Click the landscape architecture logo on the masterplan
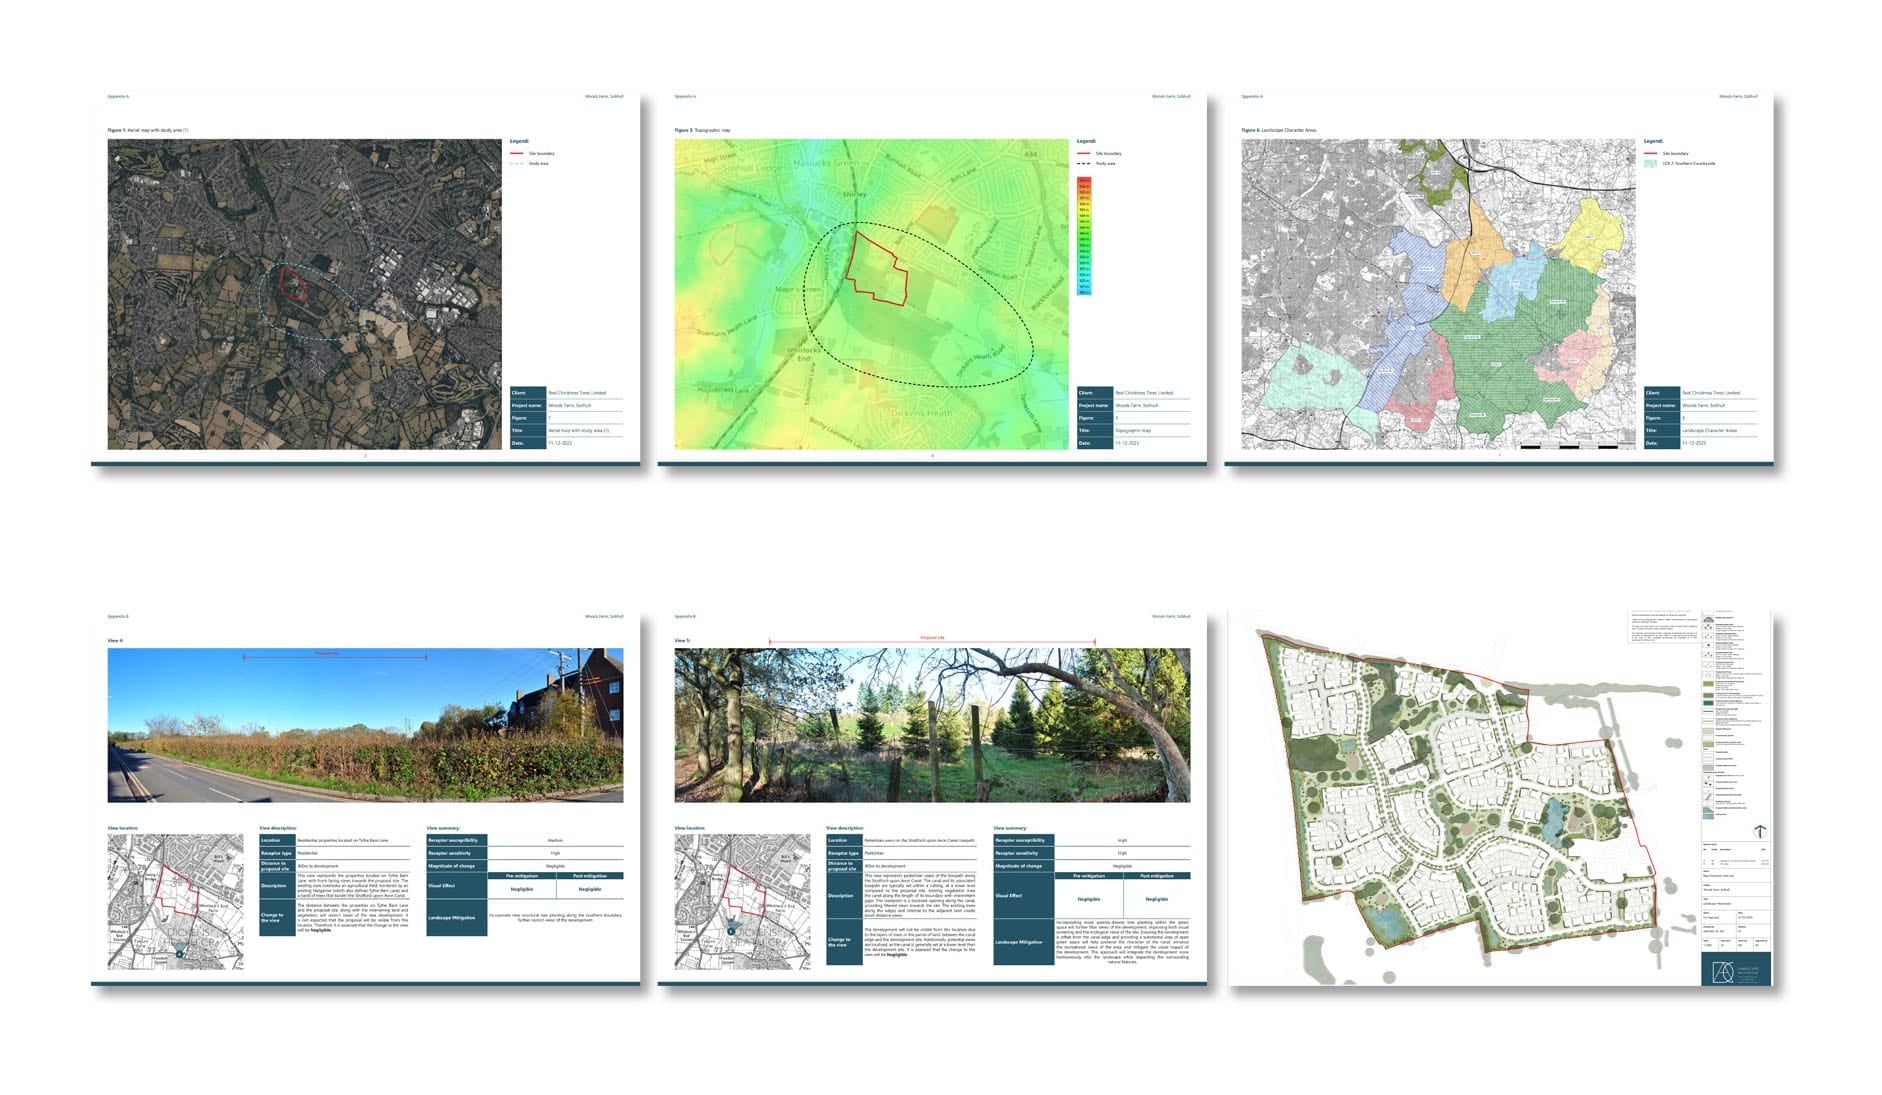 coord(1735,969)
